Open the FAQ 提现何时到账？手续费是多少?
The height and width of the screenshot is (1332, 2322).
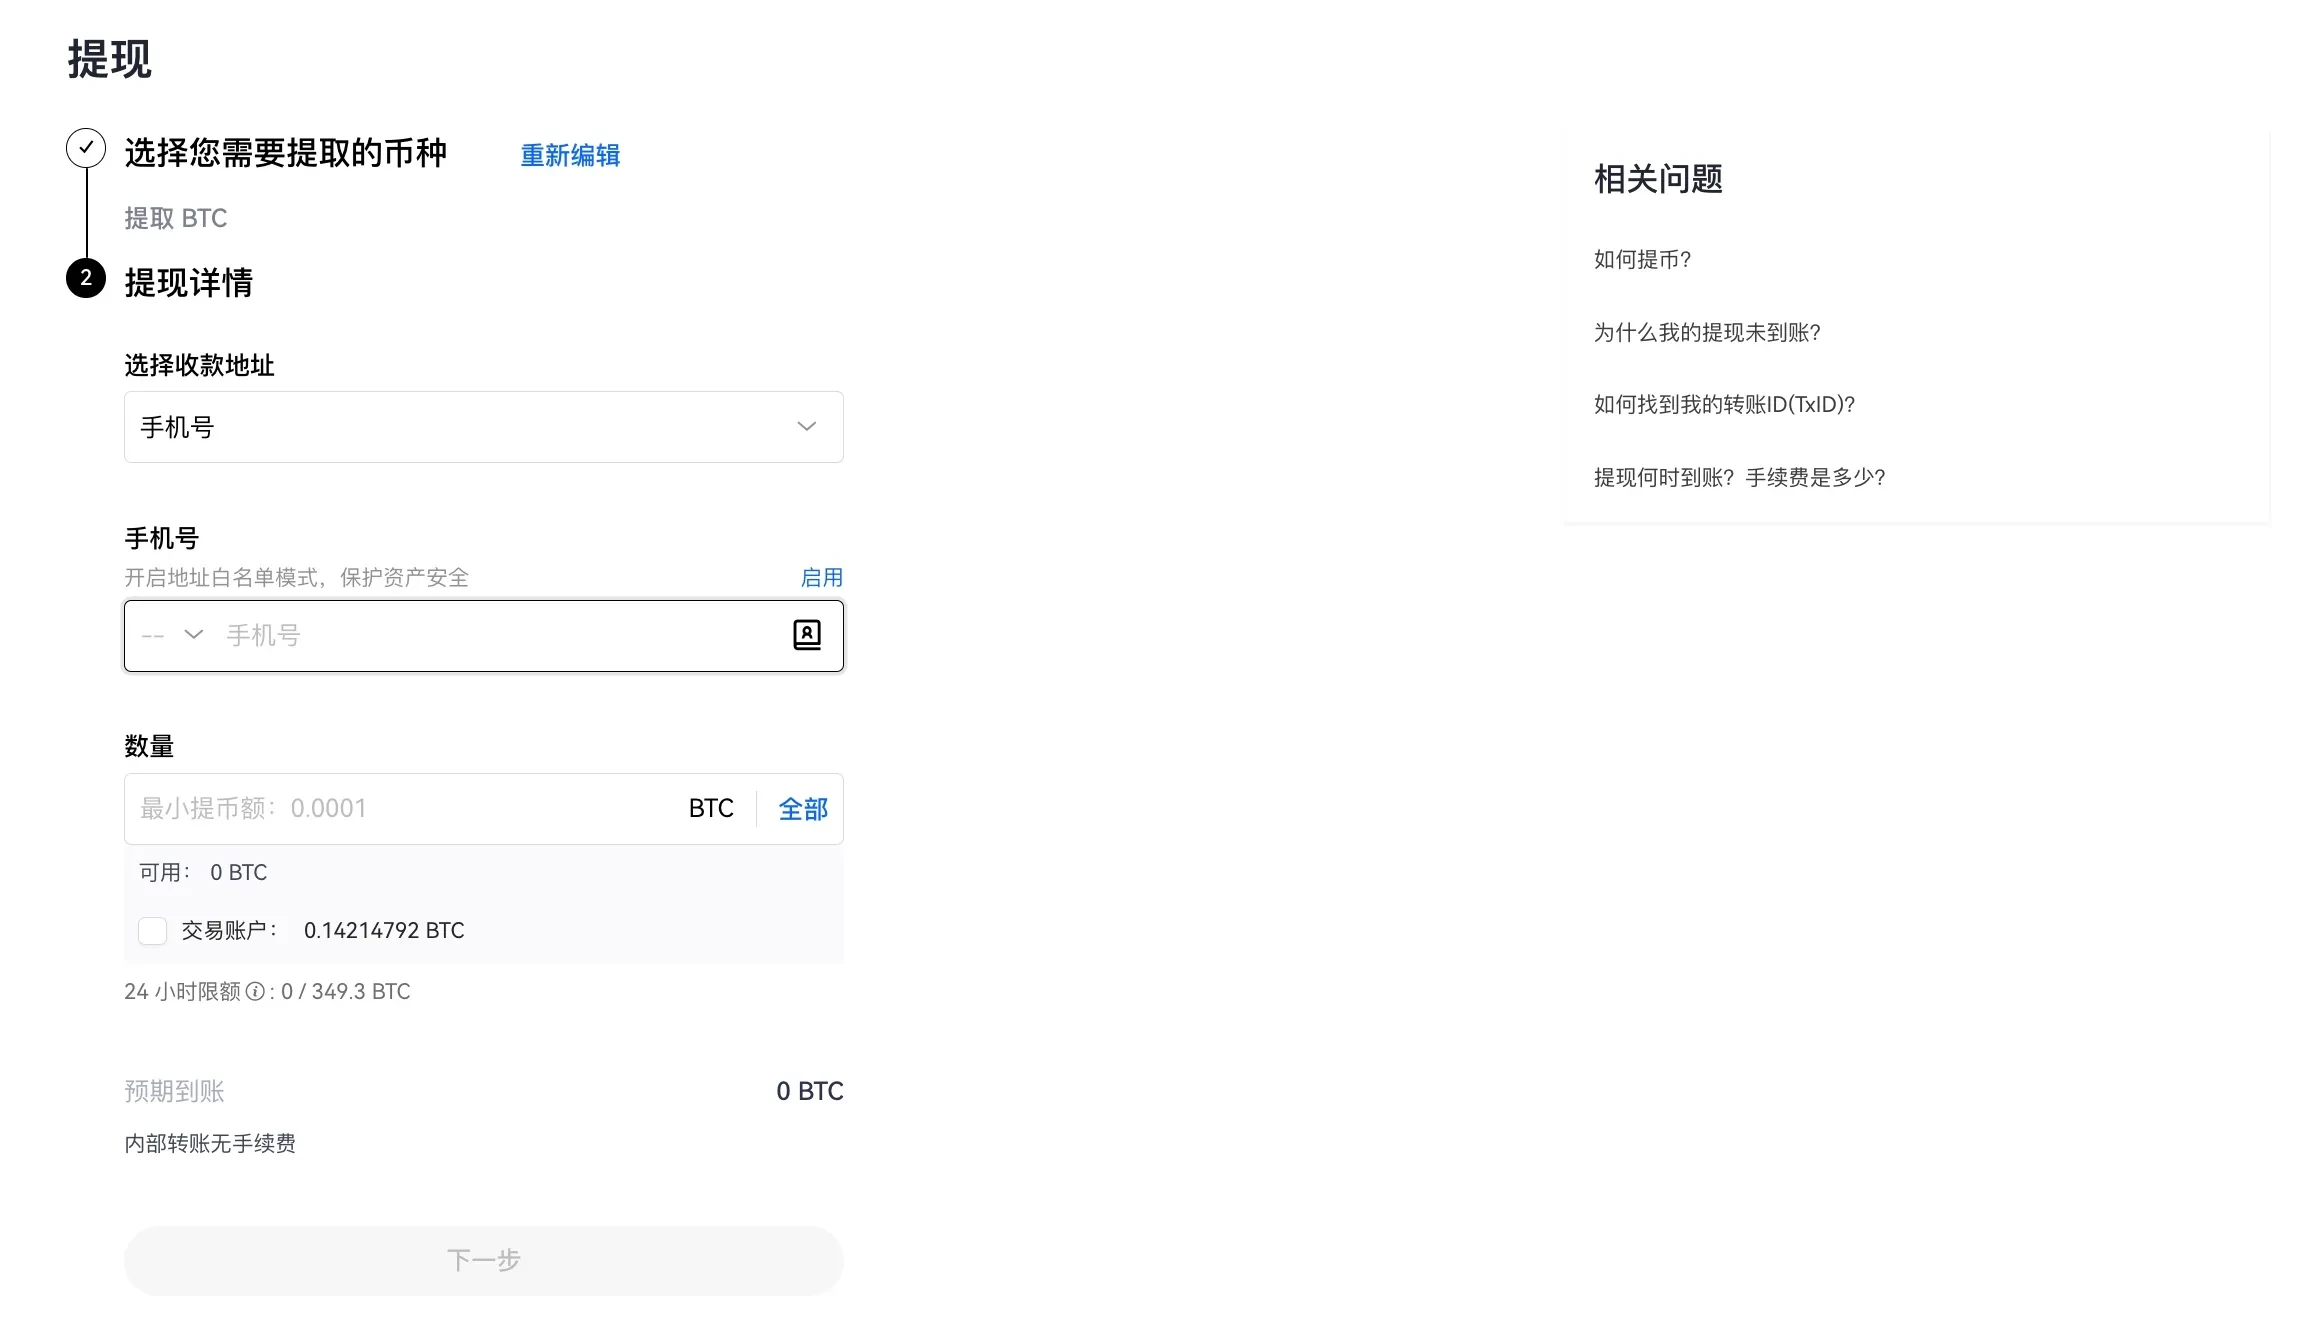tap(1739, 477)
